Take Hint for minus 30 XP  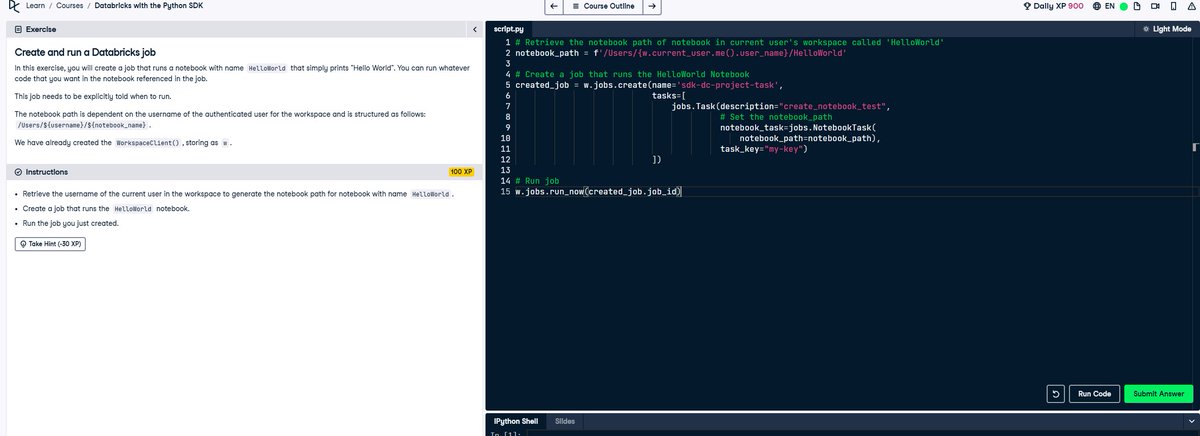pyautogui.click(x=49, y=243)
